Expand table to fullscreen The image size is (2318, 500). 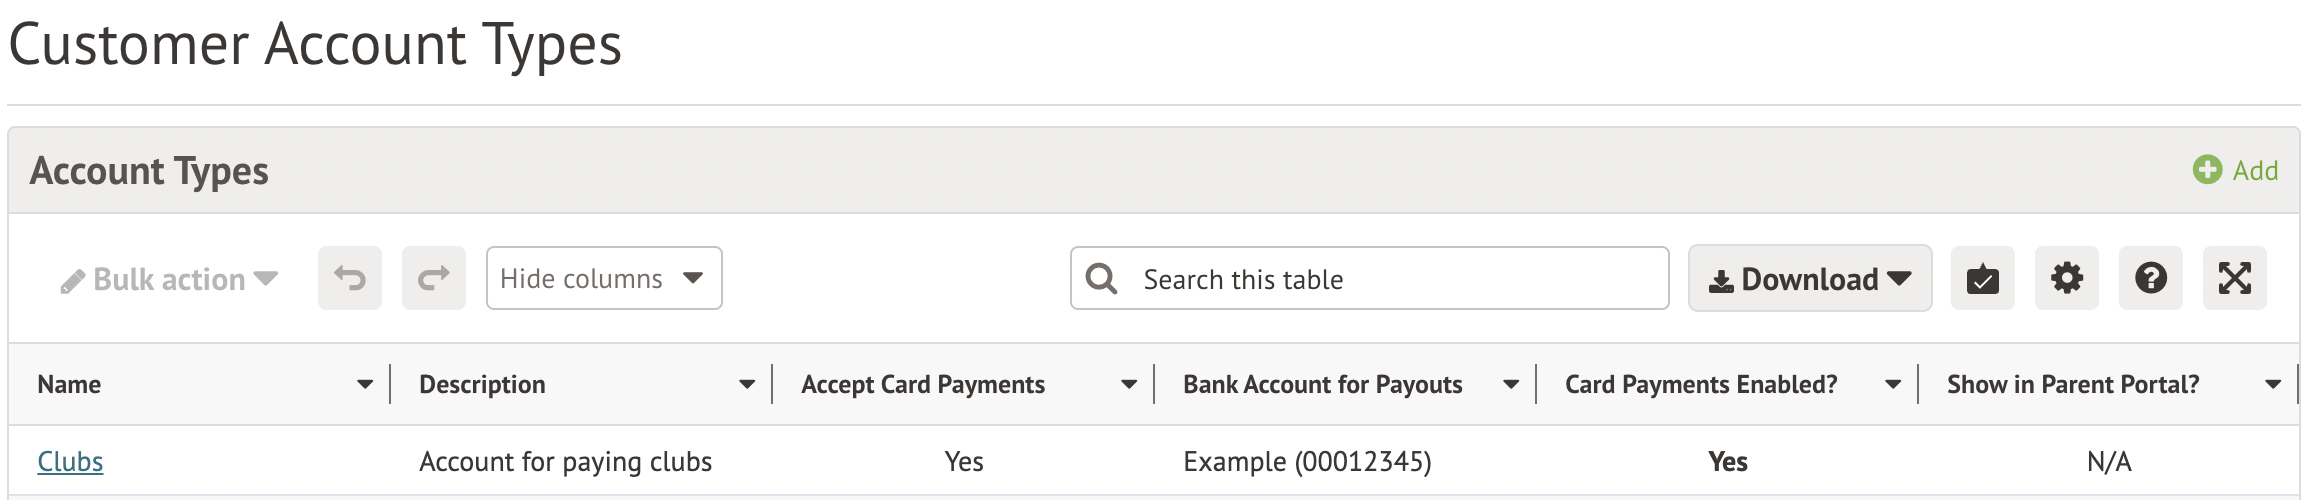pyautogui.click(x=2234, y=278)
